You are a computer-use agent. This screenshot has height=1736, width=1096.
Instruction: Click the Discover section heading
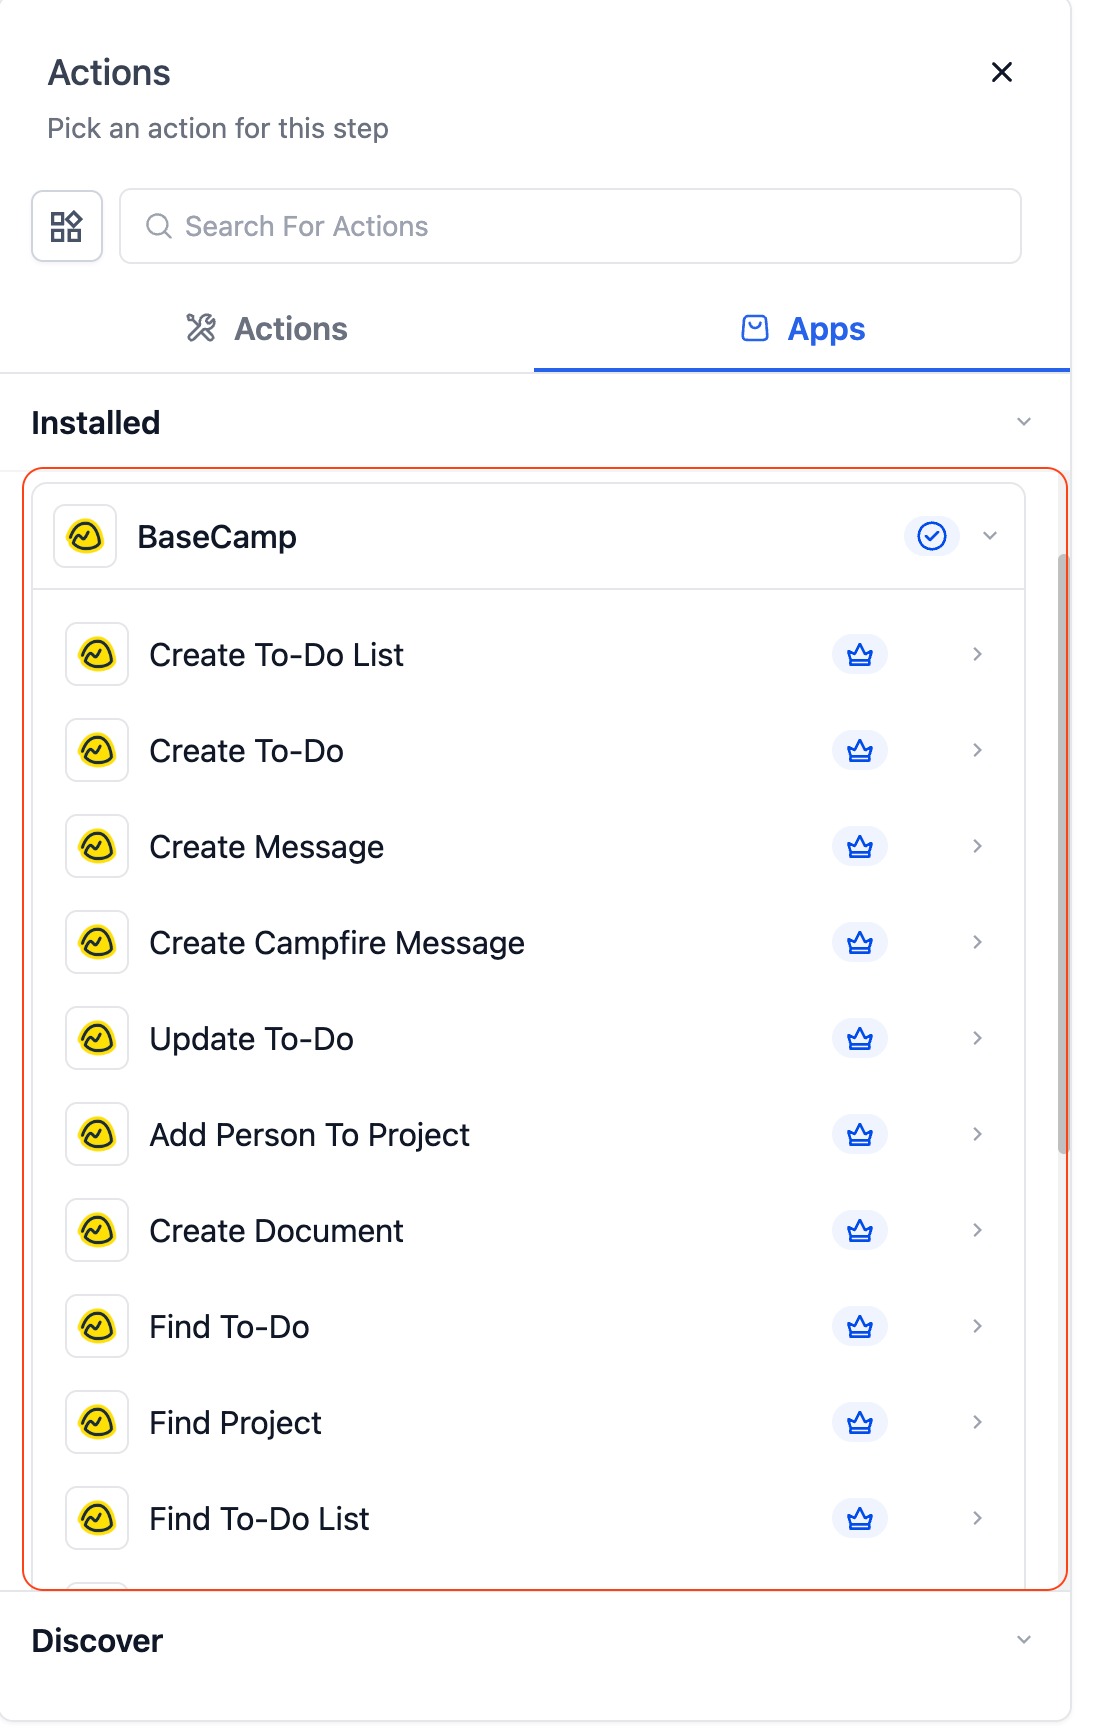coord(97,1641)
